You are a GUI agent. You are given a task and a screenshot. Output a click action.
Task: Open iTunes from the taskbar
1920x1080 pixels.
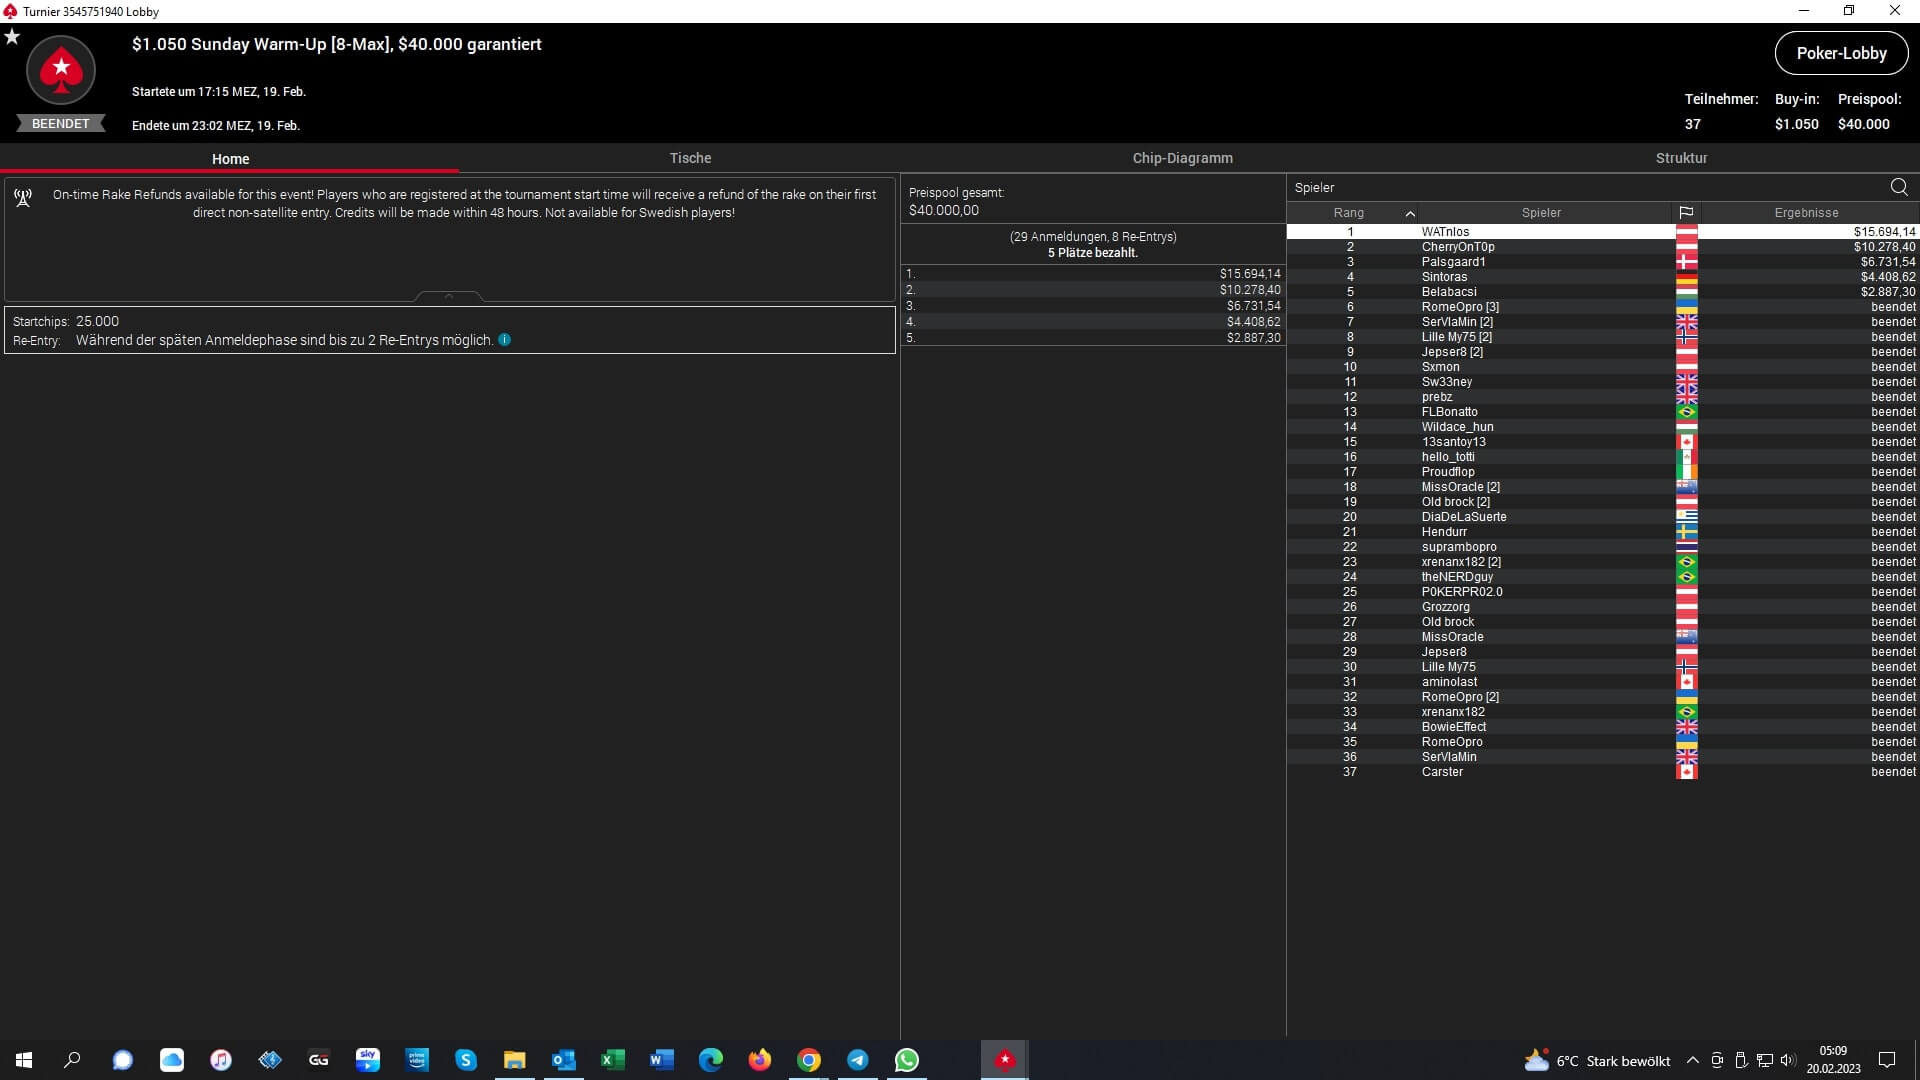click(221, 1060)
